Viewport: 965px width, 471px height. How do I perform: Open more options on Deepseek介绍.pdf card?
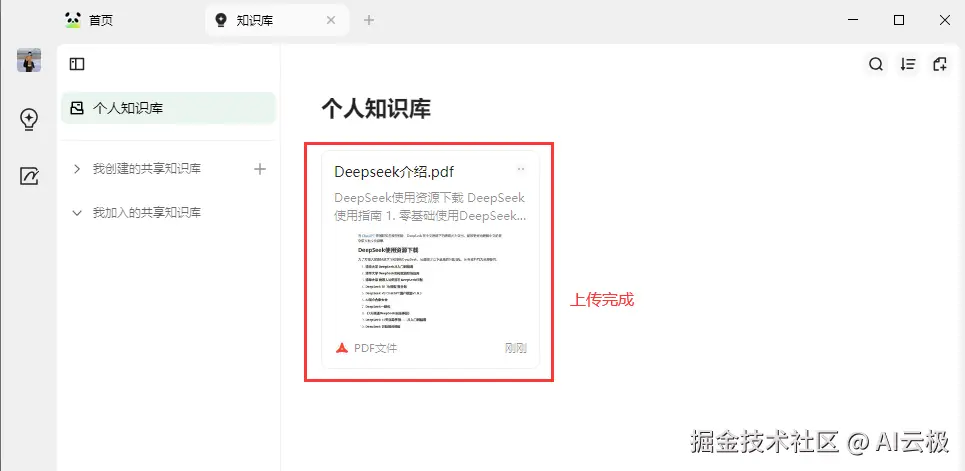coord(521,169)
